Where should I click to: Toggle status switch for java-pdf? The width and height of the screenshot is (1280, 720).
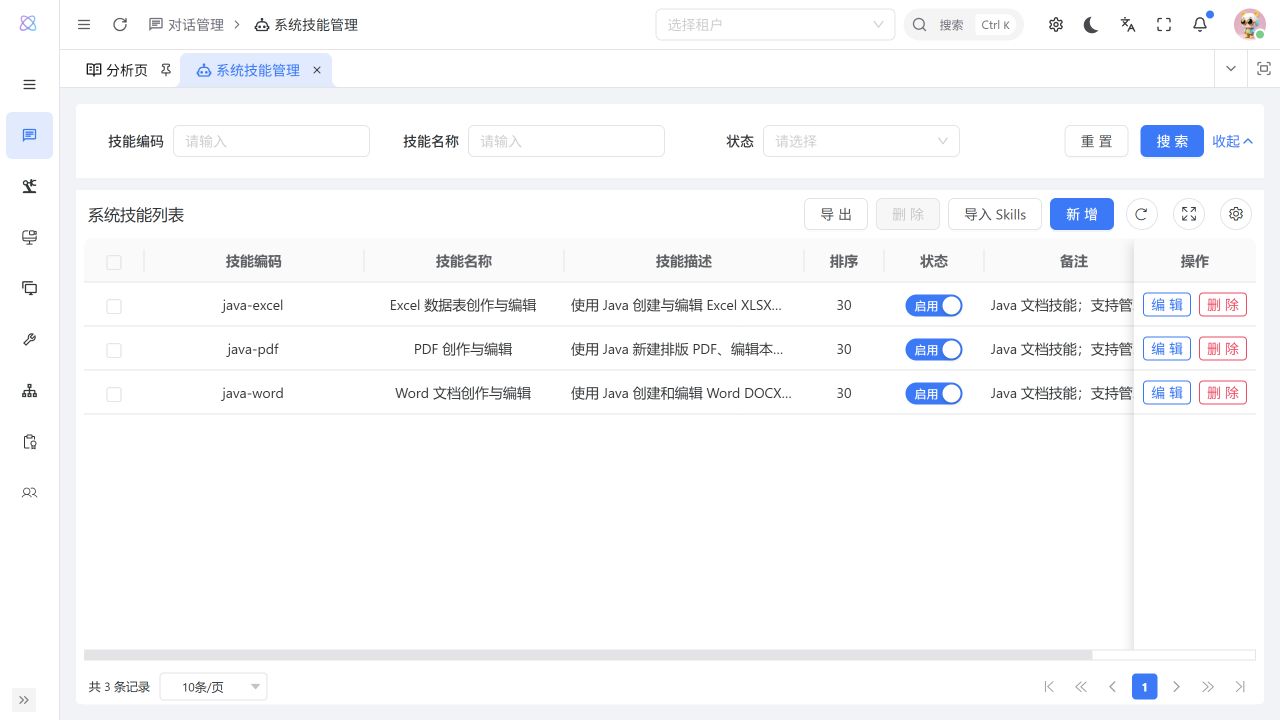pyautogui.click(x=934, y=350)
